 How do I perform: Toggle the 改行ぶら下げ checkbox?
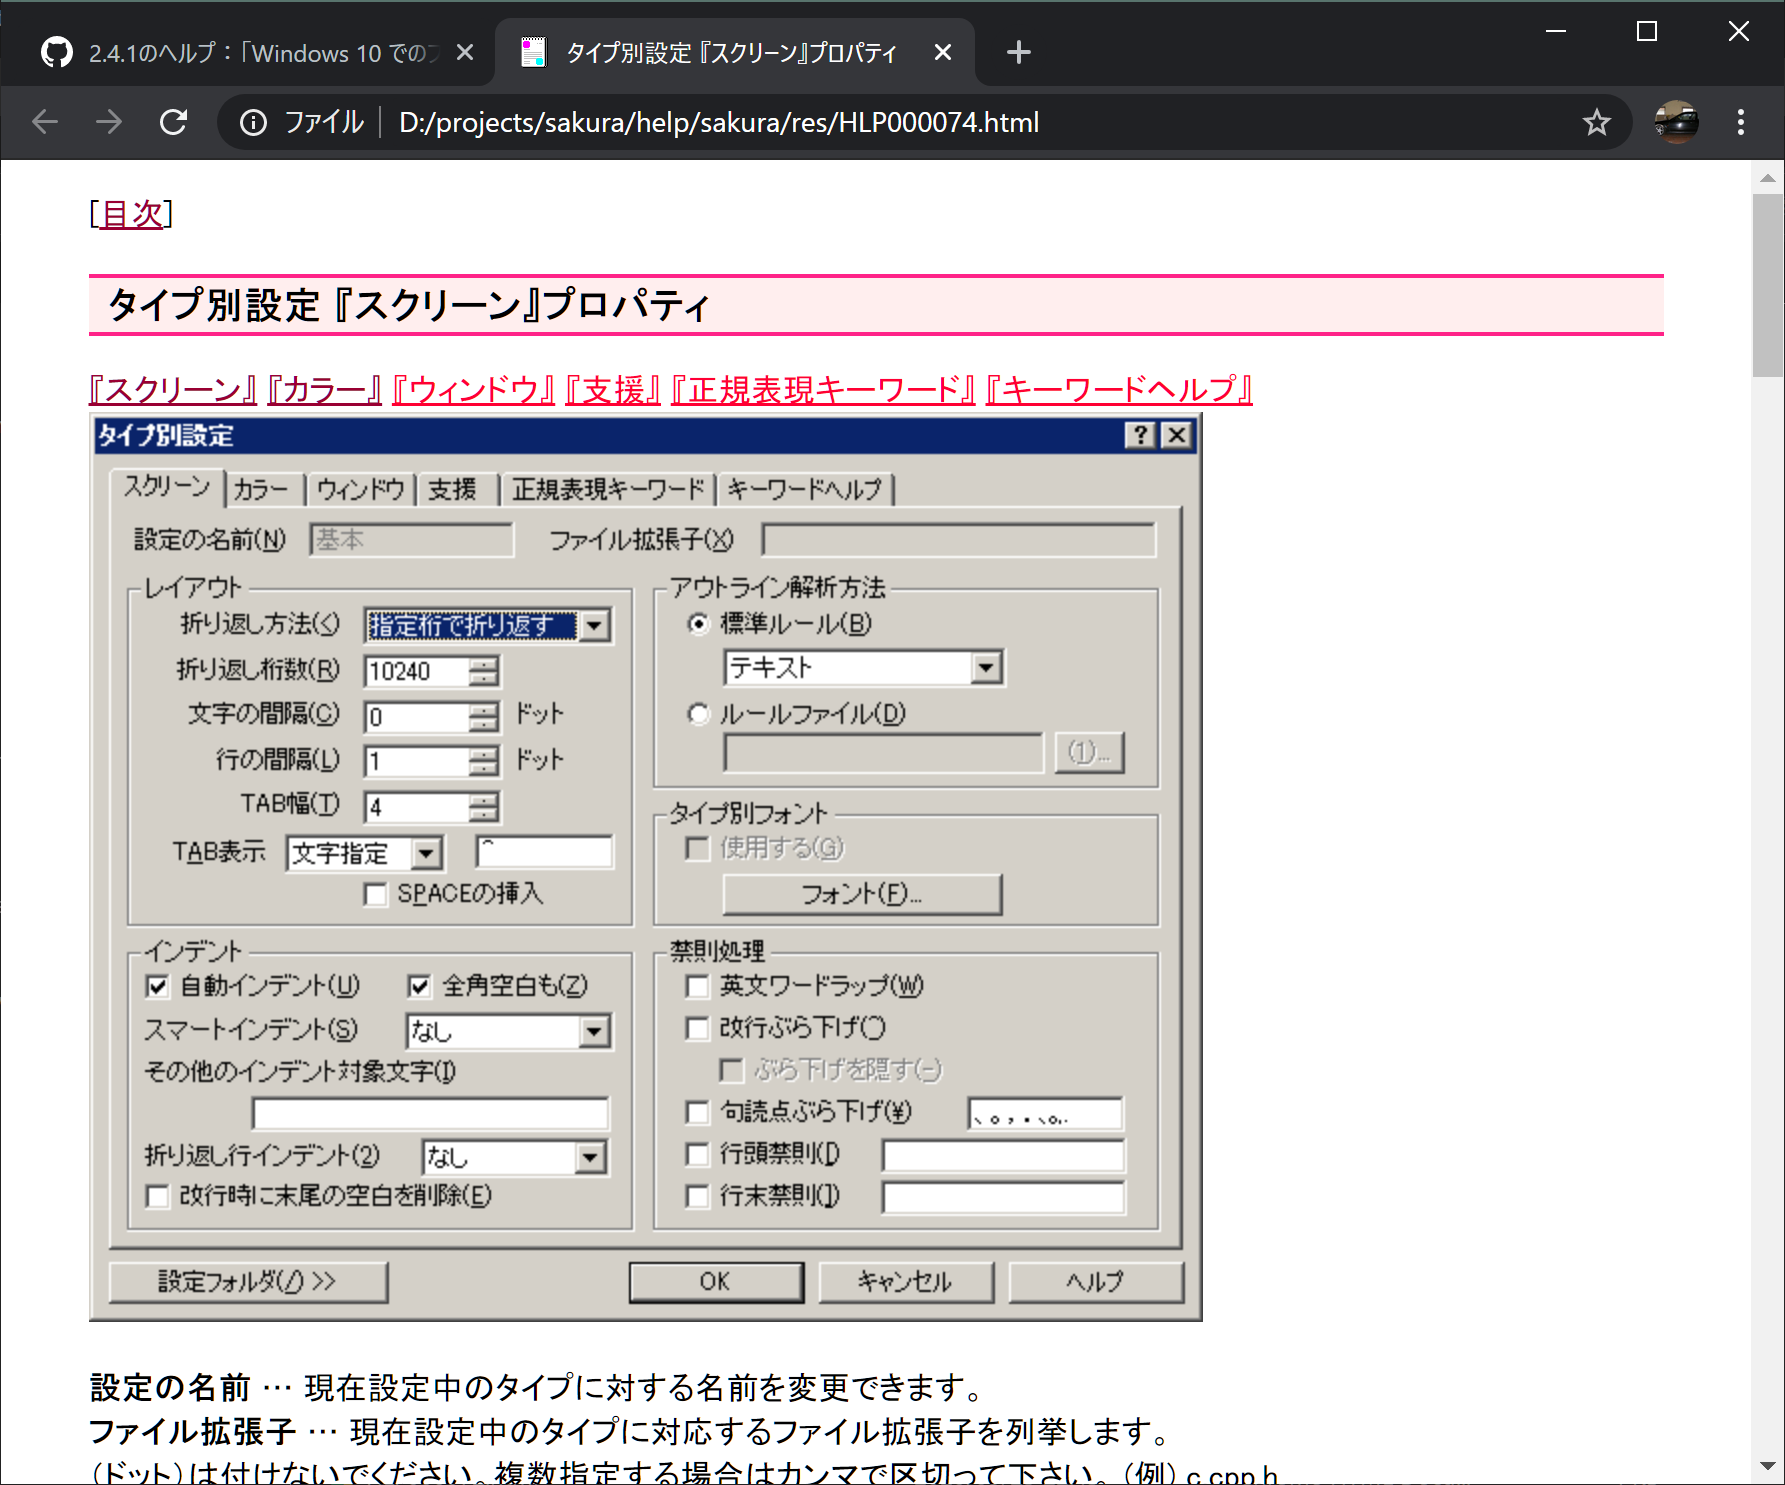697,1028
